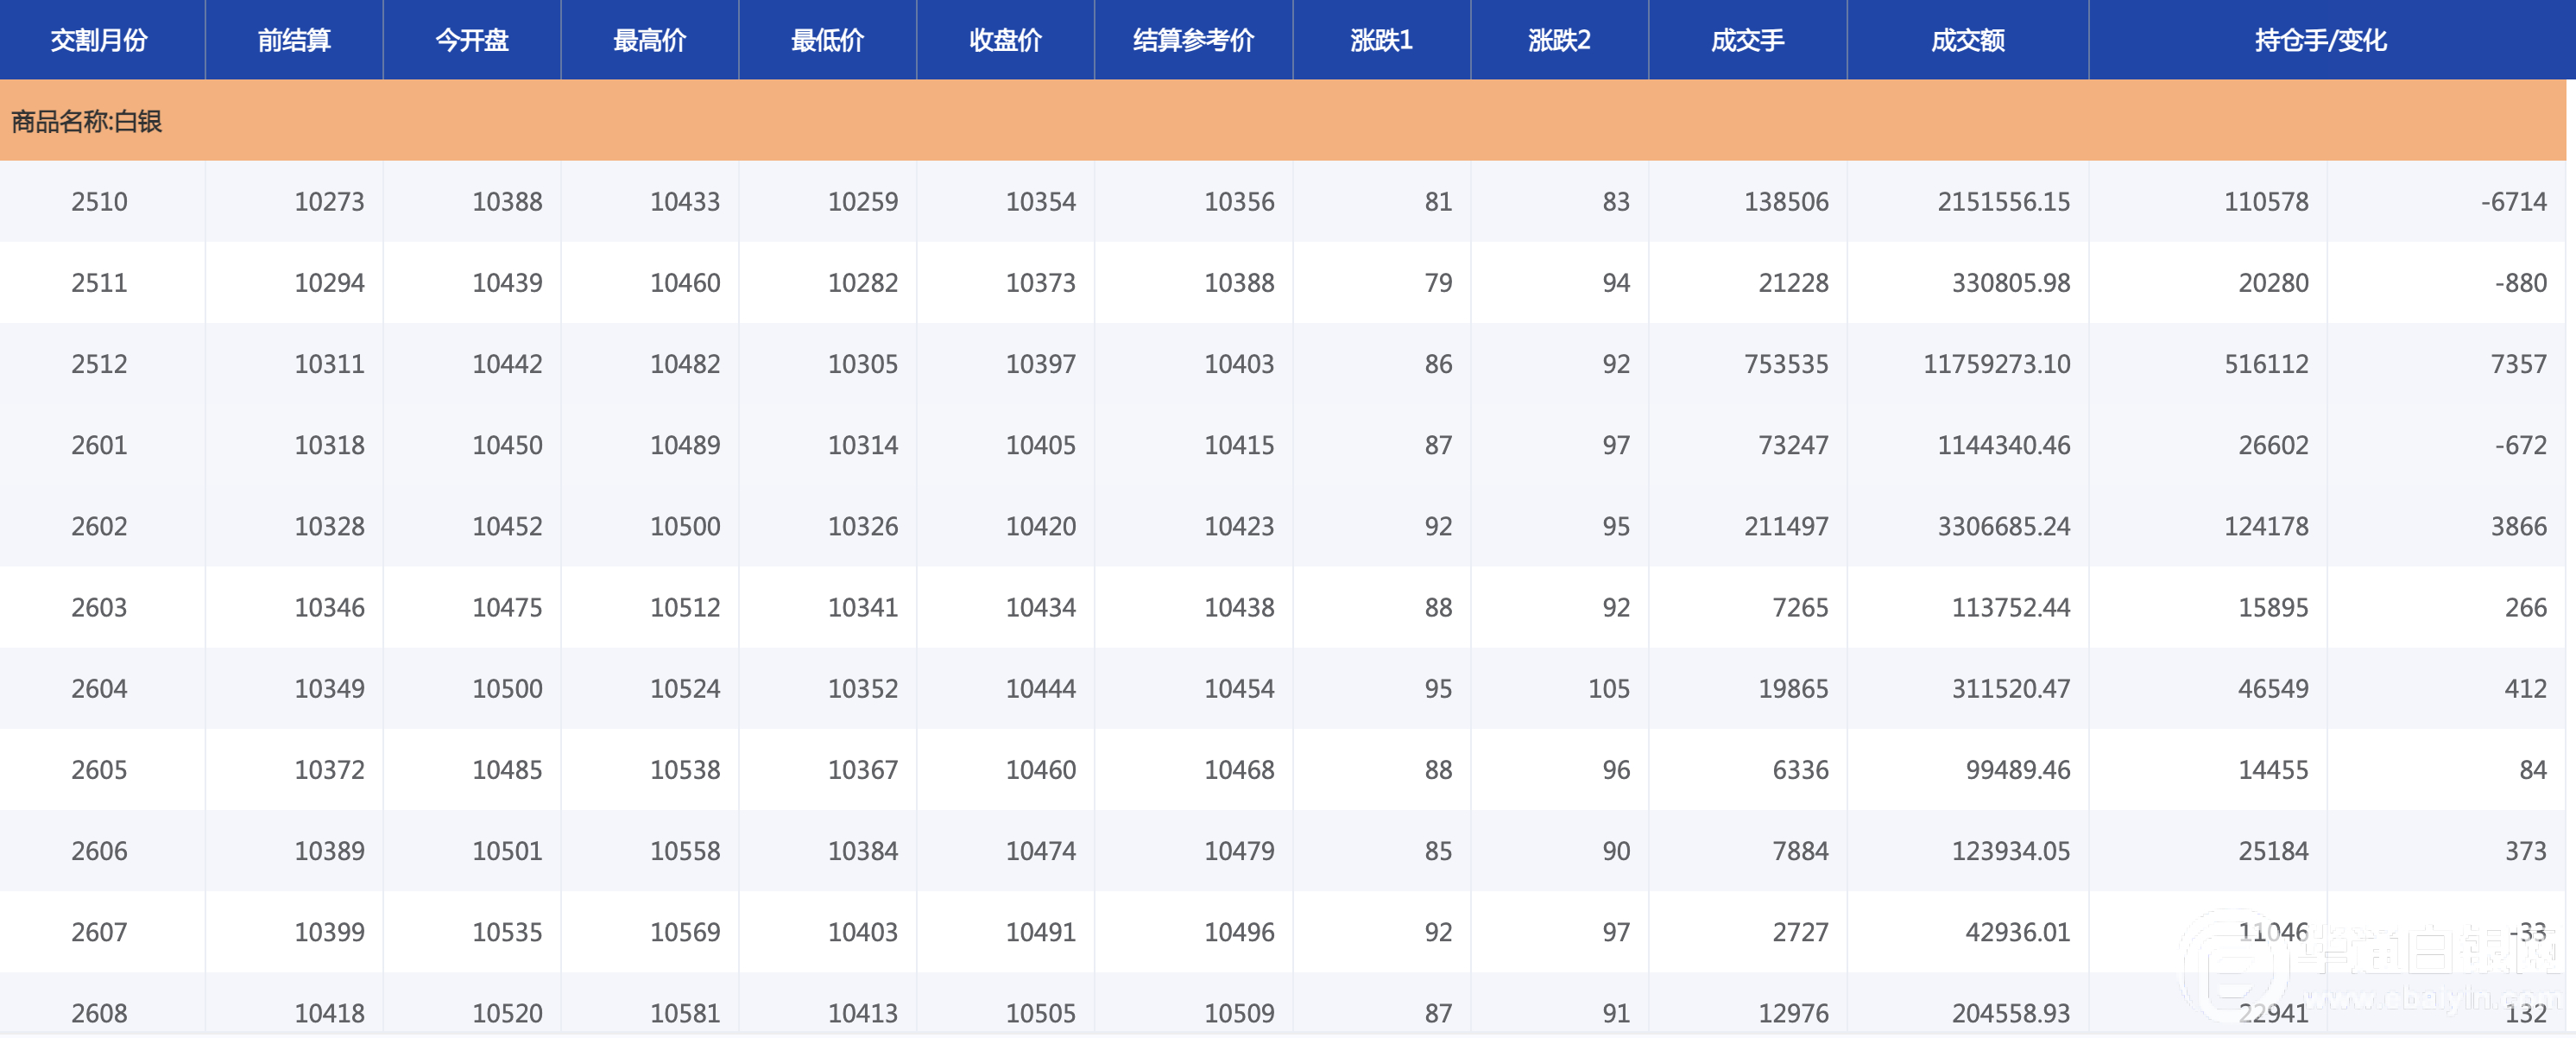
Task: Click the 涨跌1 column header
Action: pos(1381,40)
